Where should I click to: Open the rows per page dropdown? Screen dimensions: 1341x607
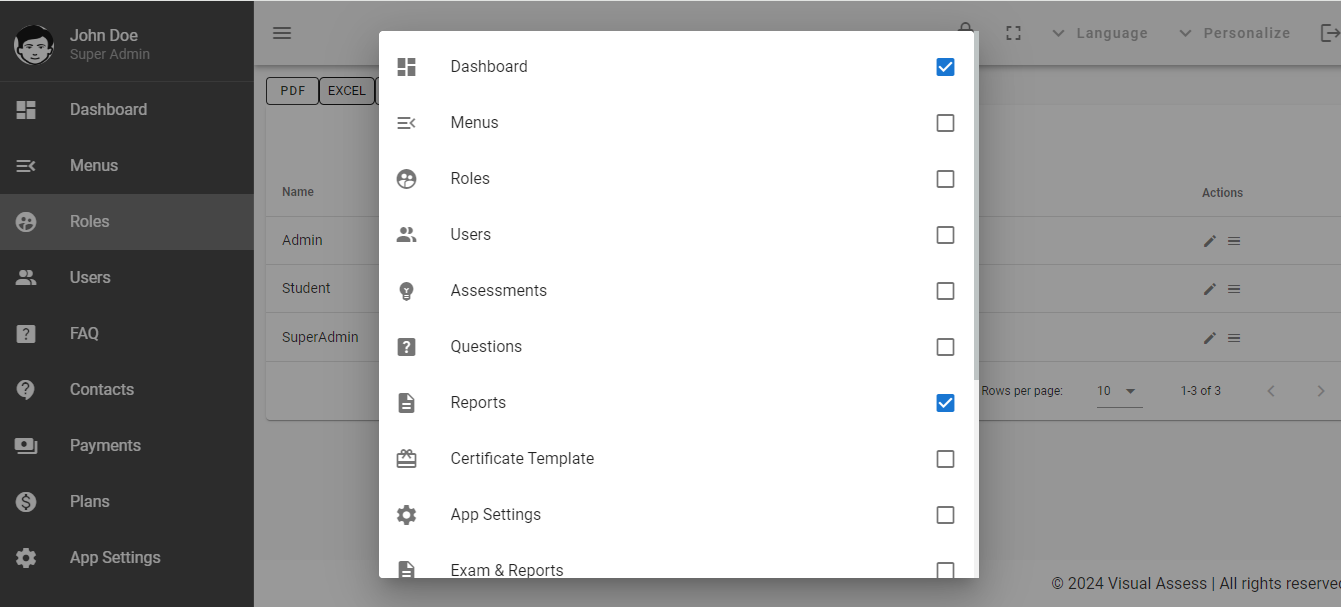(x=1119, y=390)
